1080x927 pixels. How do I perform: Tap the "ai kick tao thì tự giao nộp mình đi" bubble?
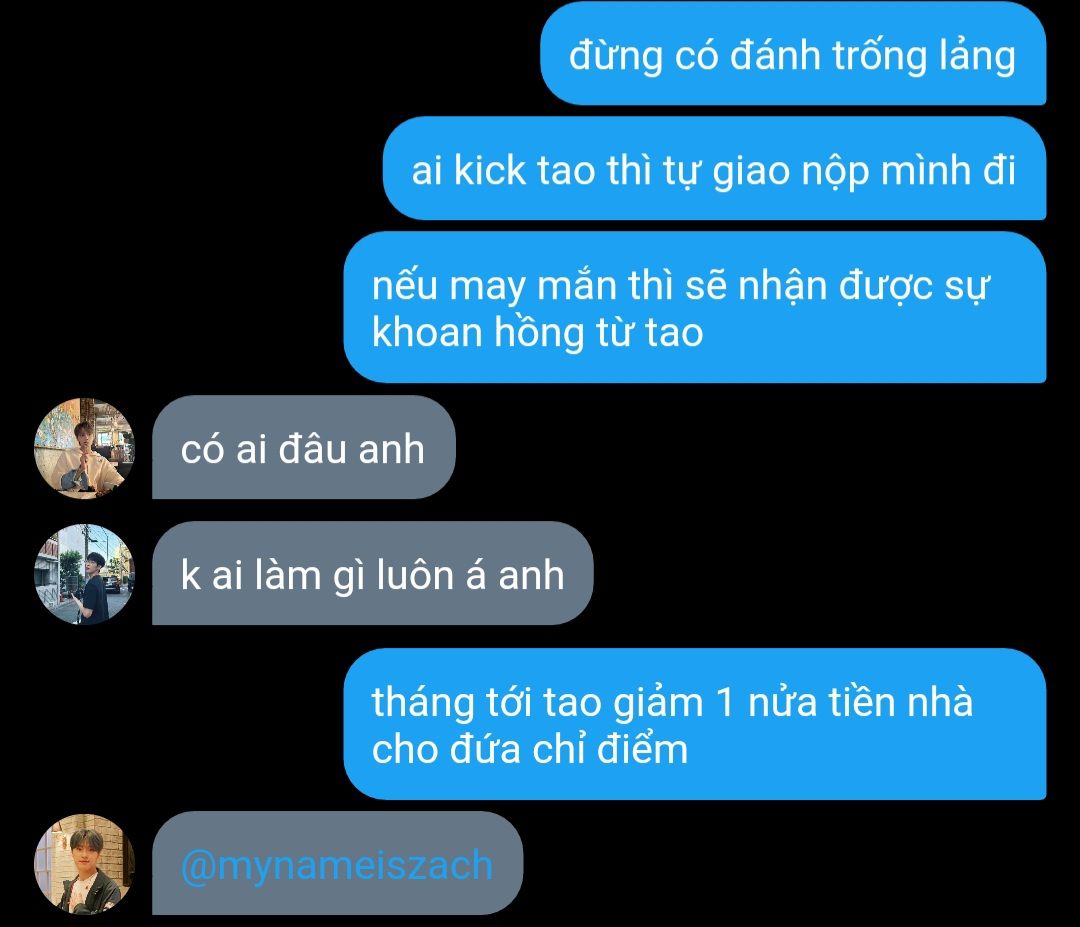(x=714, y=169)
